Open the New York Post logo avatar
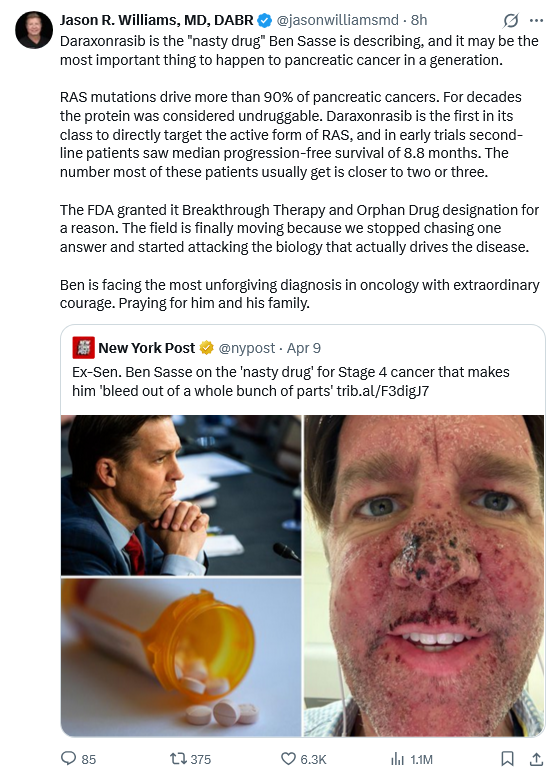560x780 pixels. pos(84,348)
